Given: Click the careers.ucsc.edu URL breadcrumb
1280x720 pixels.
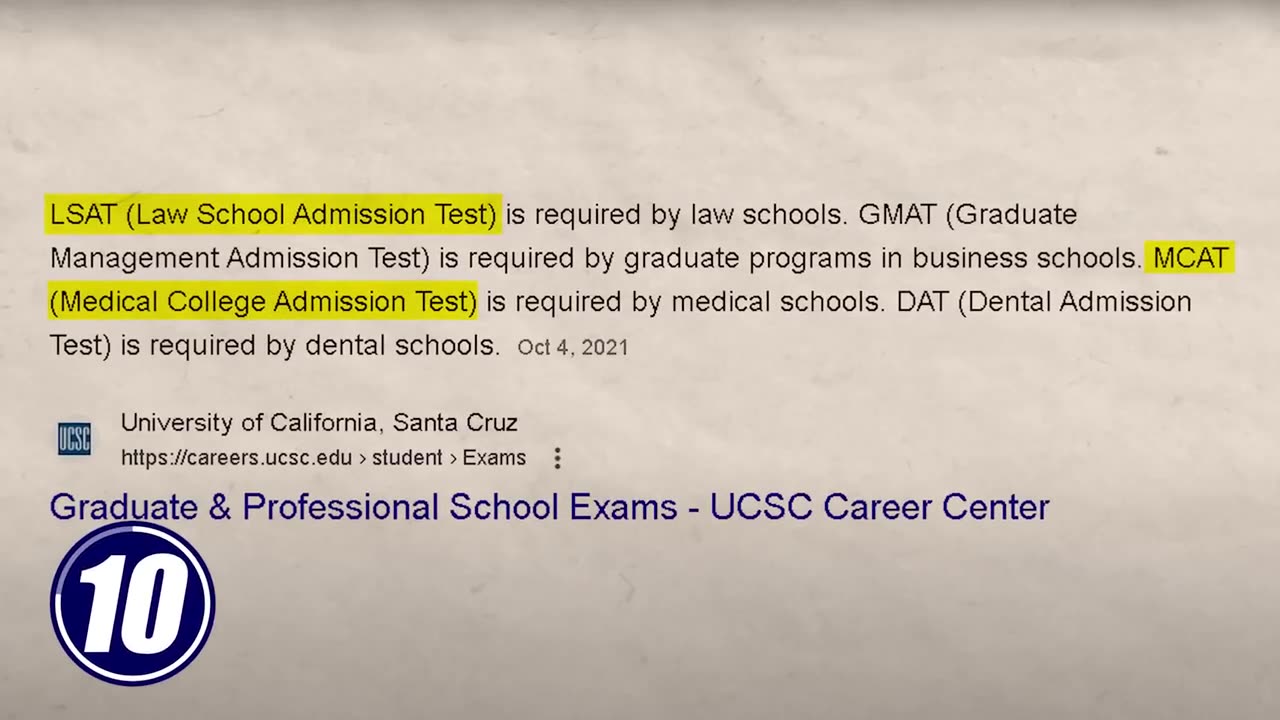Looking at the screenshot, I should tap(323, 458).
